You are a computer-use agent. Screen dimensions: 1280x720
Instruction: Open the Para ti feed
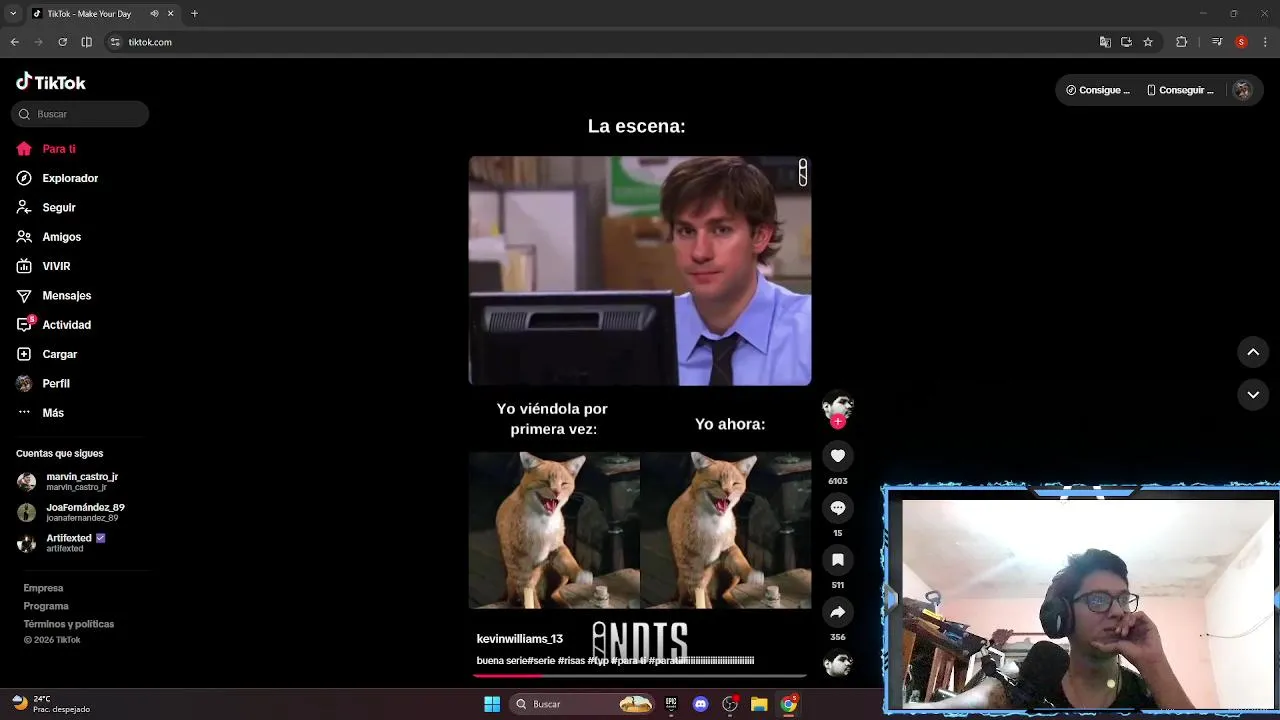[46, 149]
